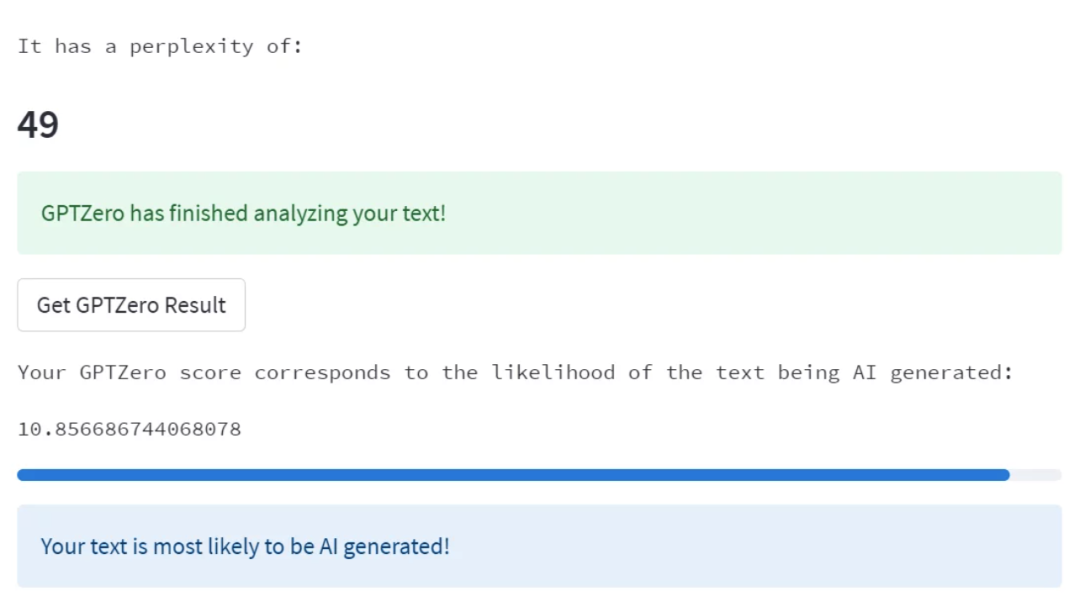
Task: Select the score number 10.856686744068078
Action: click(129, 430)
